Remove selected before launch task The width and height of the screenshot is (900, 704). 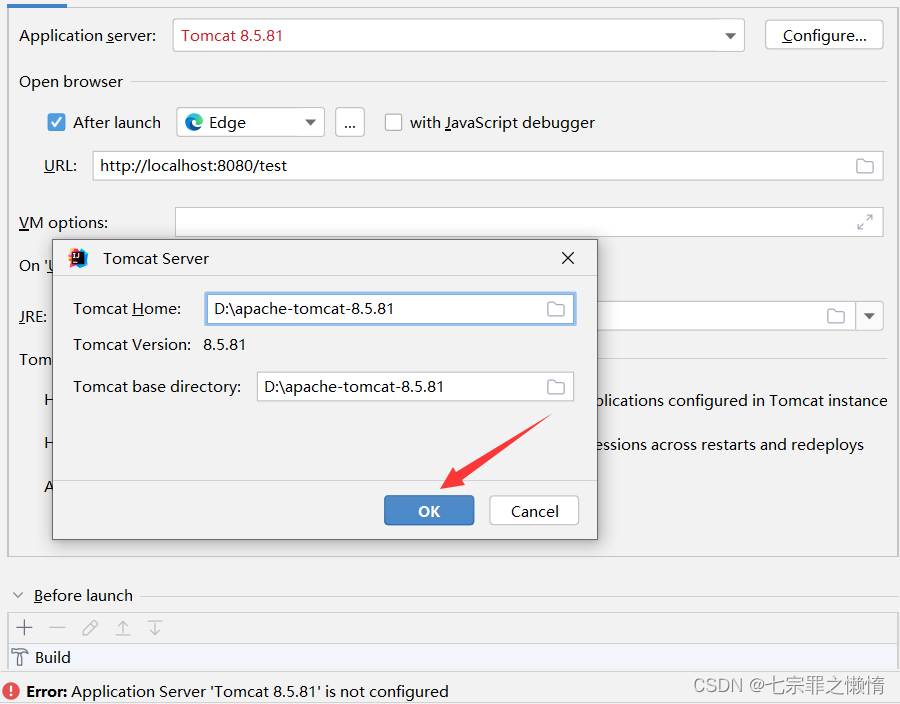pos(57,628)
